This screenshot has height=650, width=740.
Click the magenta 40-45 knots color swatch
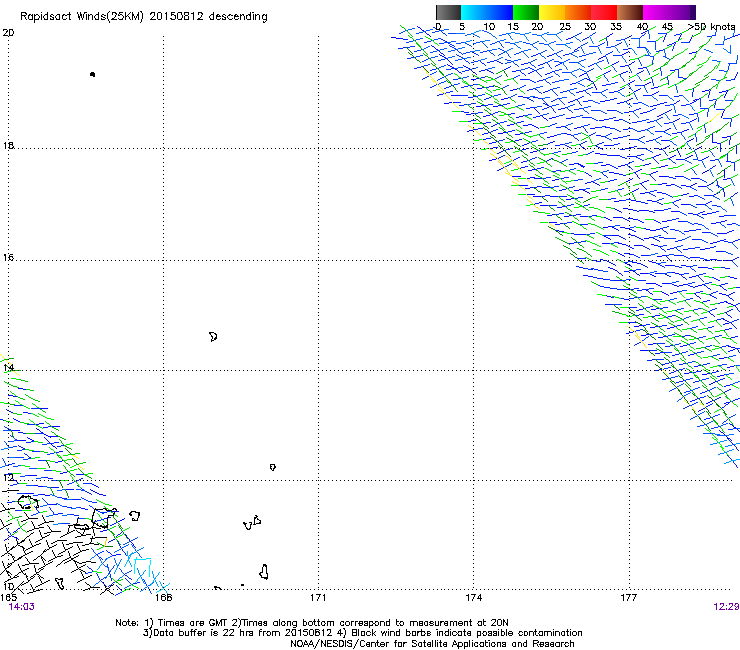point(656,12)
